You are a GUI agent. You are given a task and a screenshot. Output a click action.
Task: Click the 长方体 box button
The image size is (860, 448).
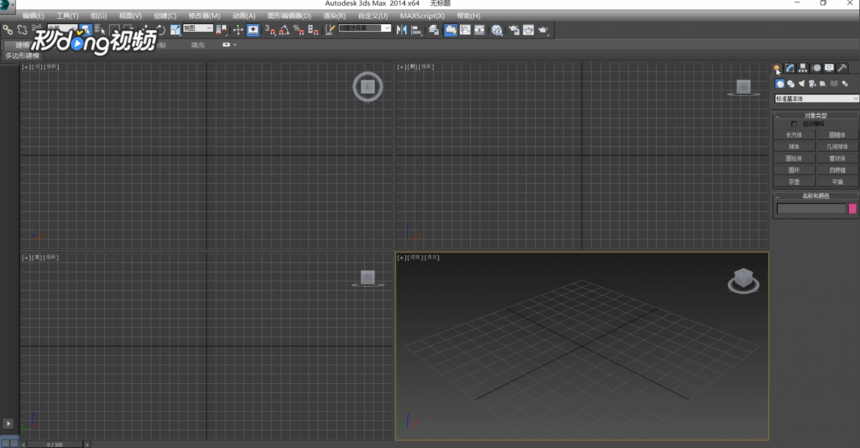tap(794, 135)
